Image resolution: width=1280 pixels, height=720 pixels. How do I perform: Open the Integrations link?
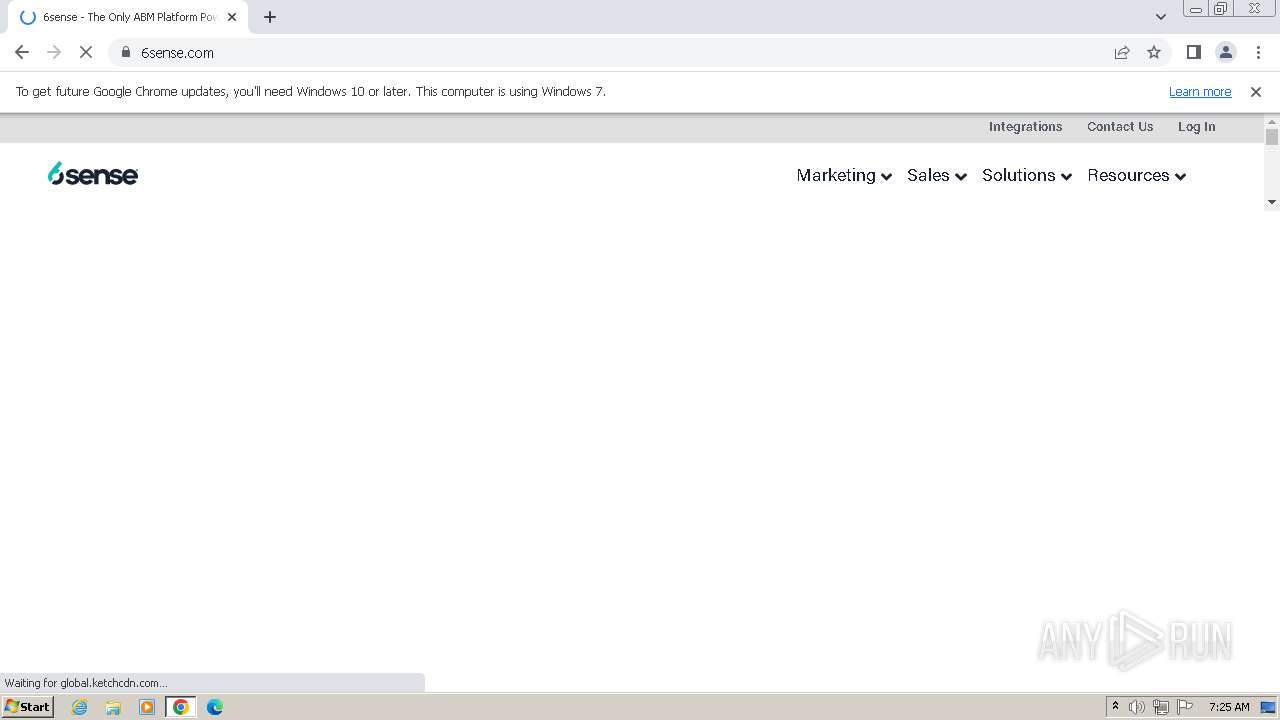click(1025, 127)
